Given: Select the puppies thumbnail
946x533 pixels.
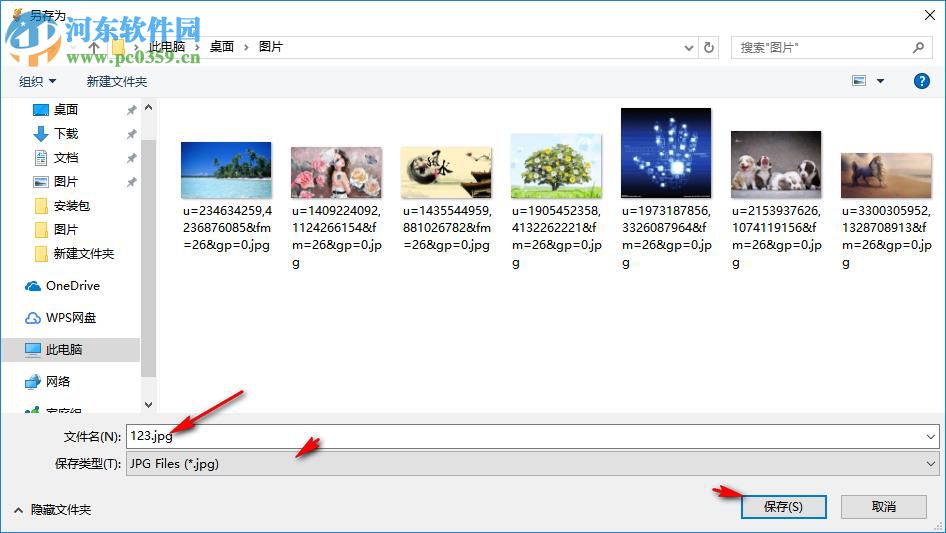Looking at the screenshot, I should (x=776, y=165).
